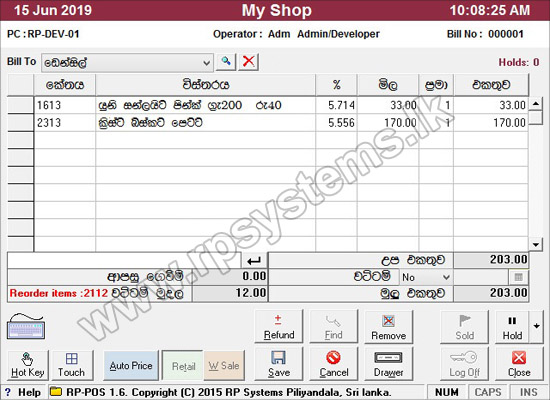
Task: Open the cash Drawer
Action: (389, 364)
